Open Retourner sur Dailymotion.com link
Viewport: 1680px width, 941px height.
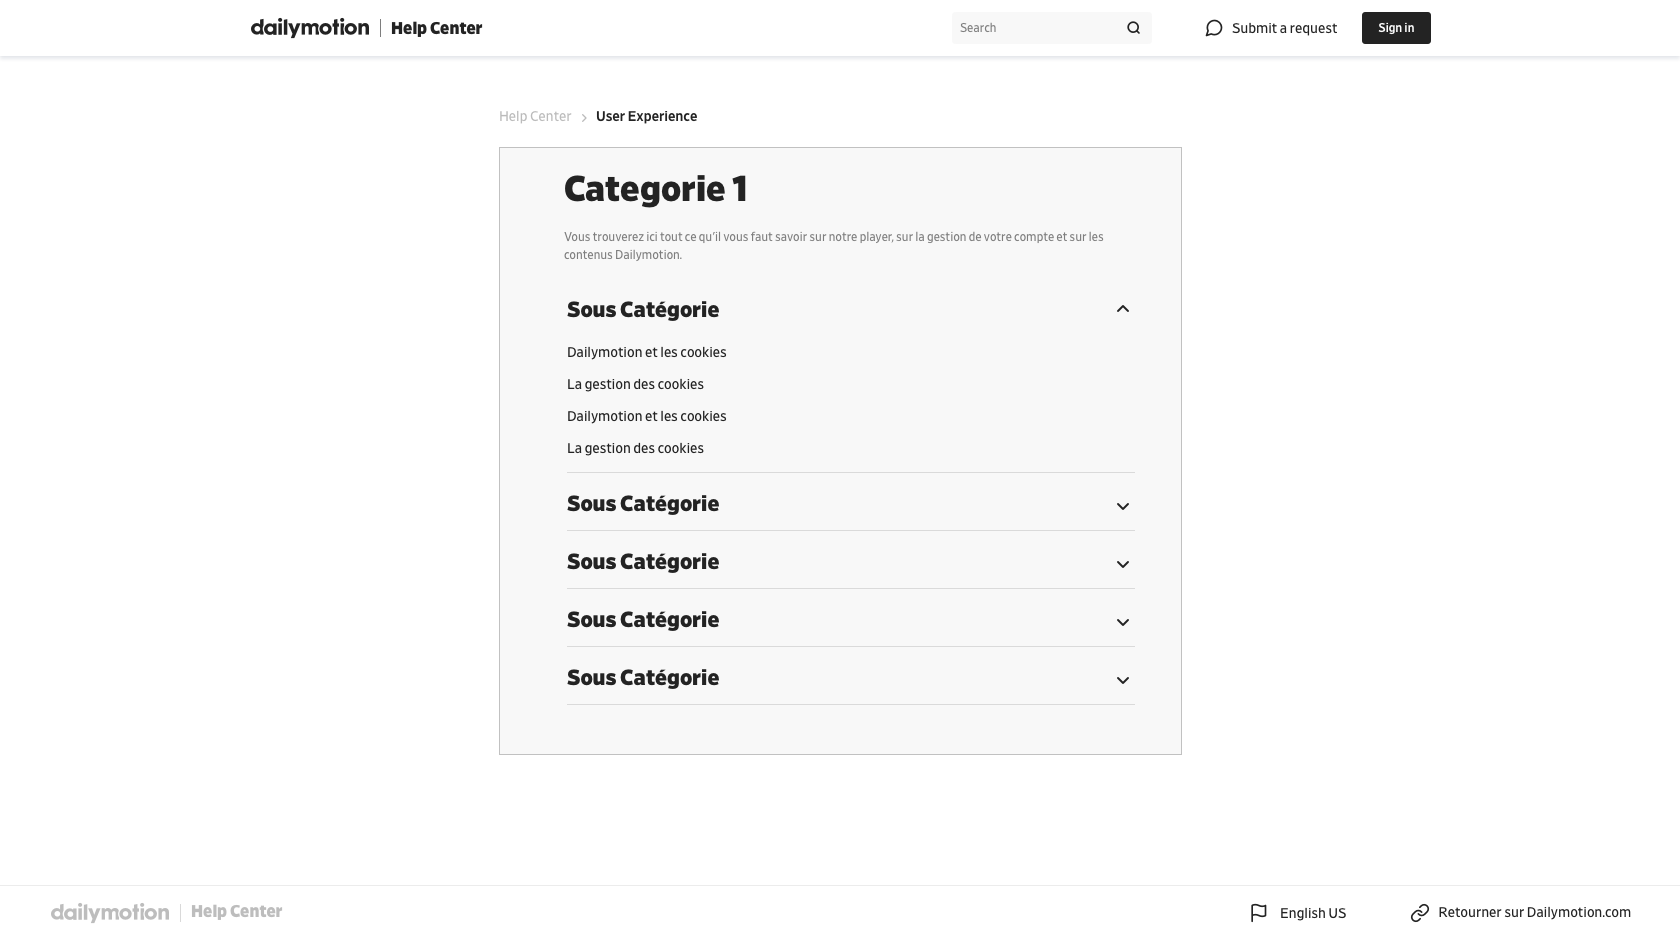coord(1534,912)
